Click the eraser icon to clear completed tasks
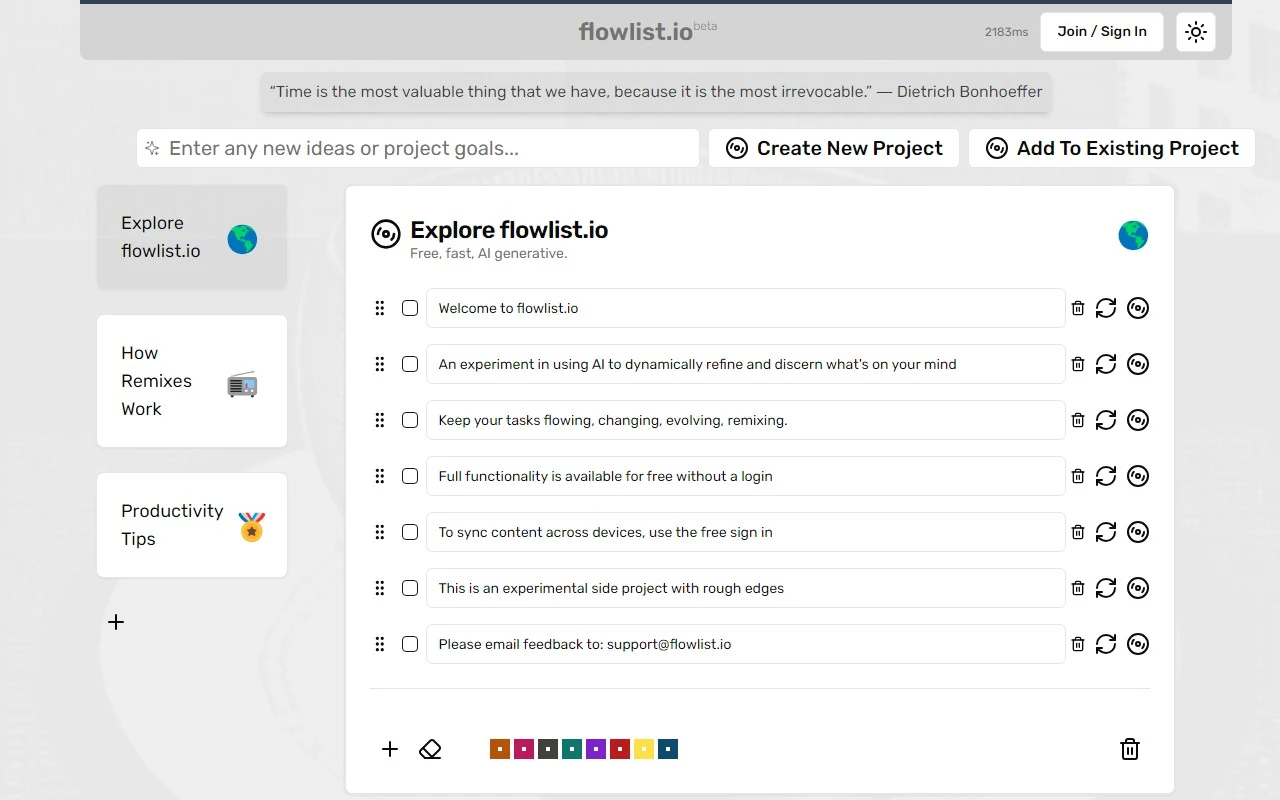This screenshot has width=1280, height=800. 430,749
